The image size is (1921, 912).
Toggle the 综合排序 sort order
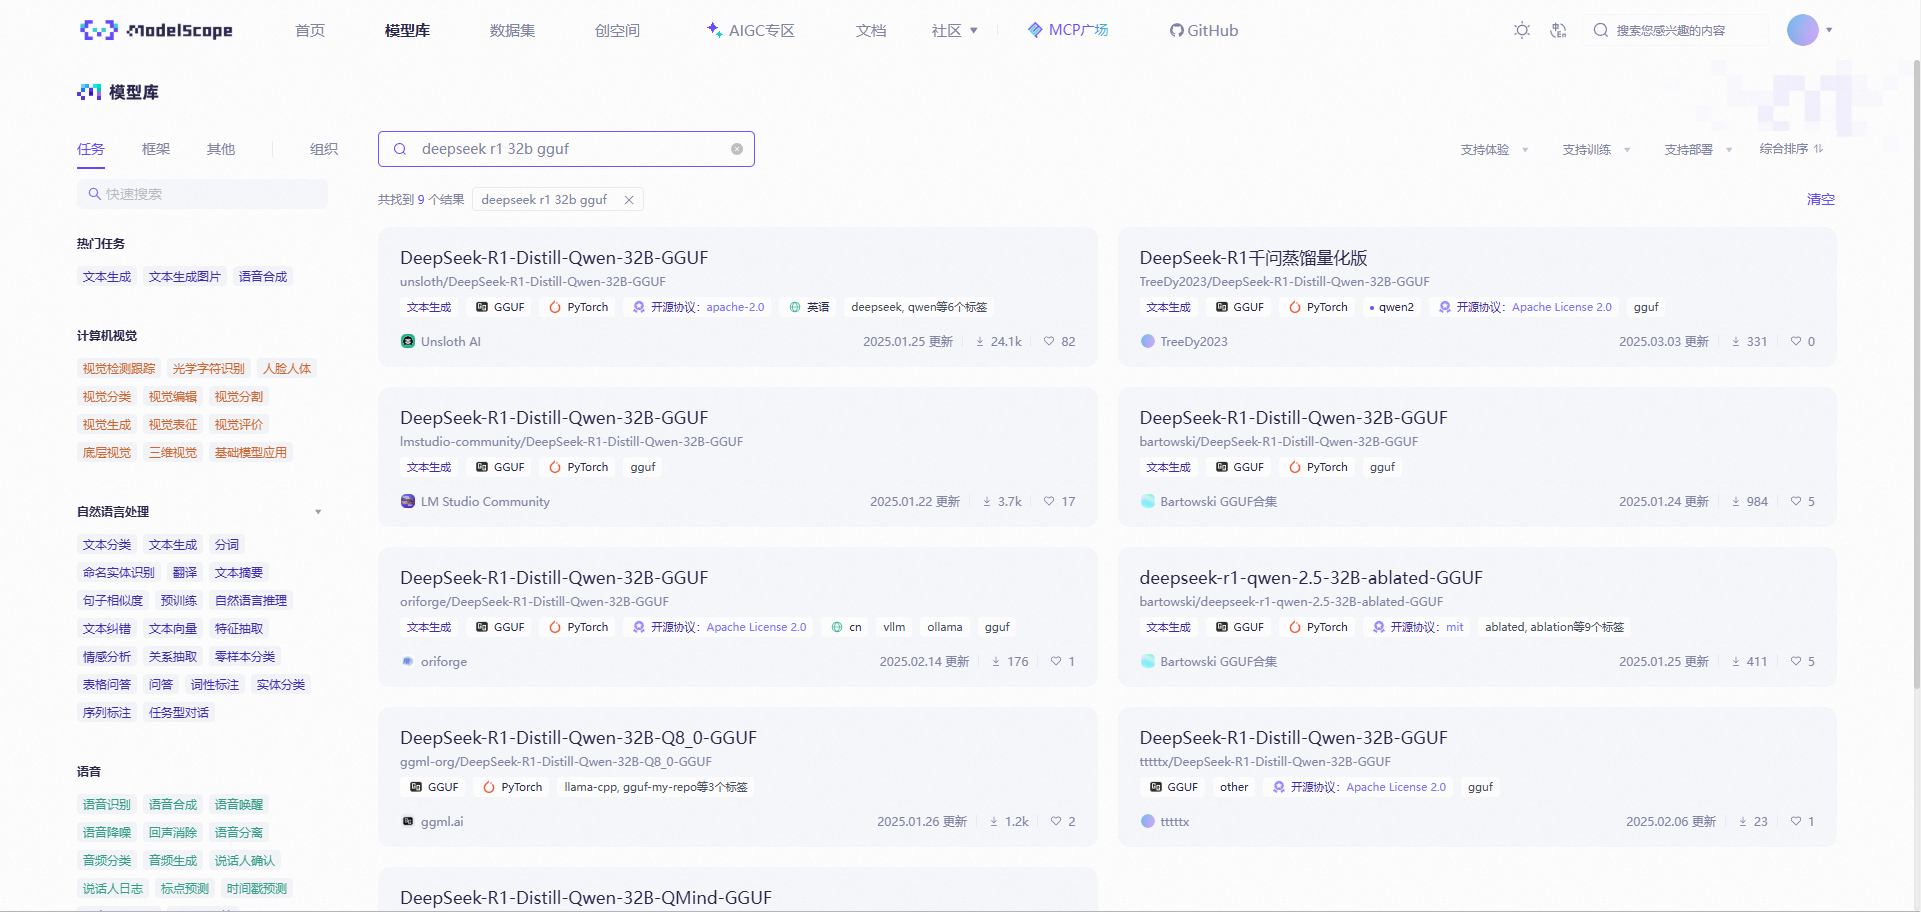coord(1791,149)
